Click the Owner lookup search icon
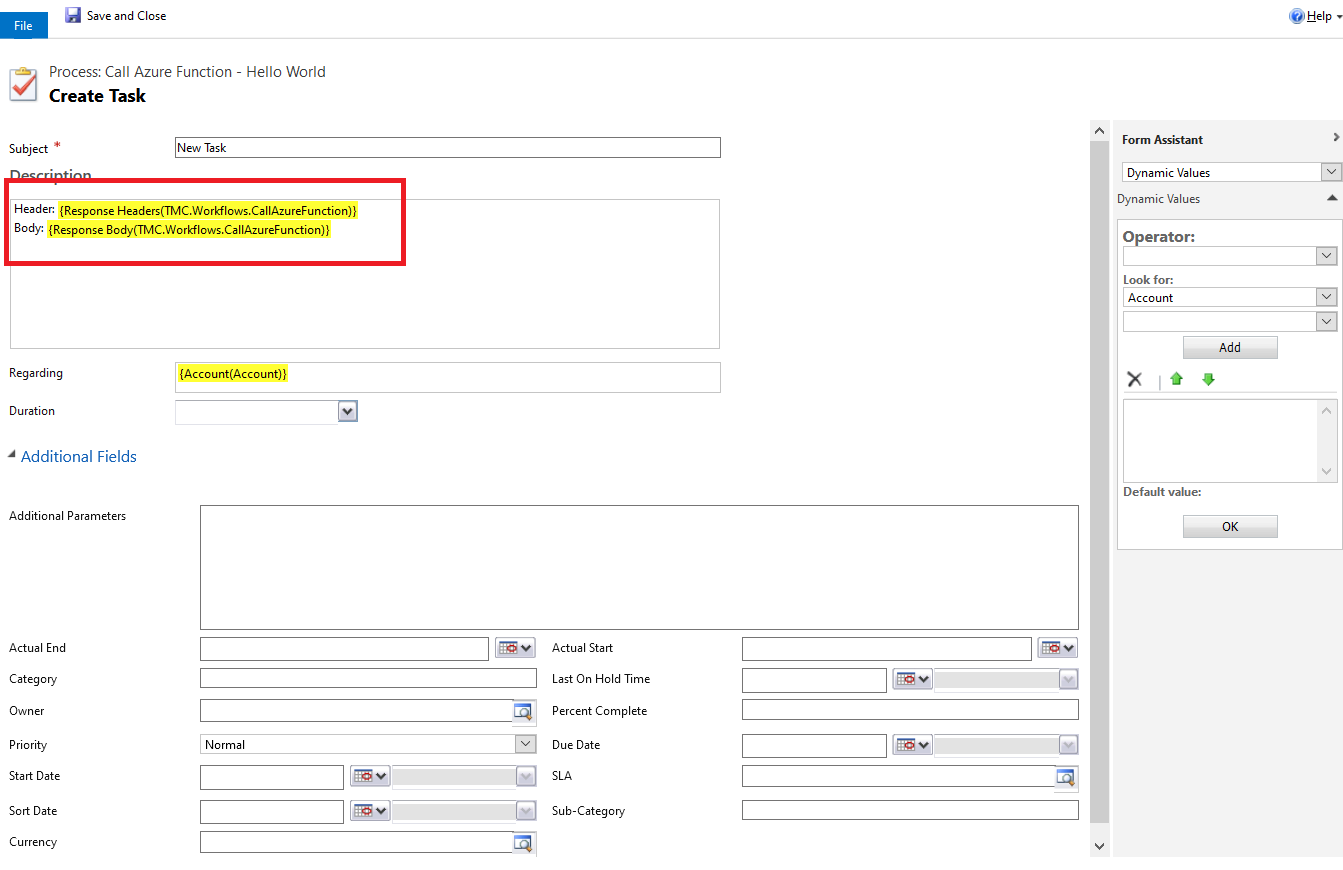 tap(523, 712)
